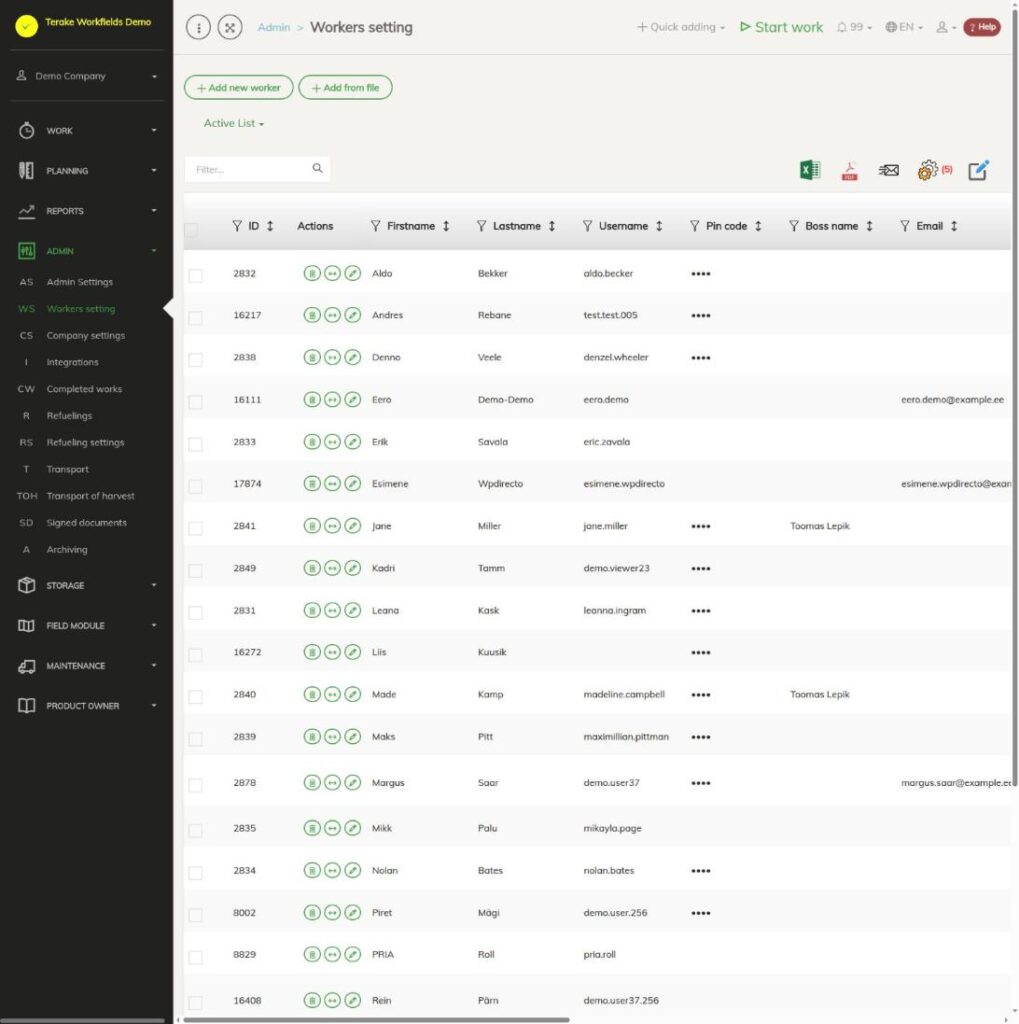
Task: Click the red Help button
Action: coord(982,27)
